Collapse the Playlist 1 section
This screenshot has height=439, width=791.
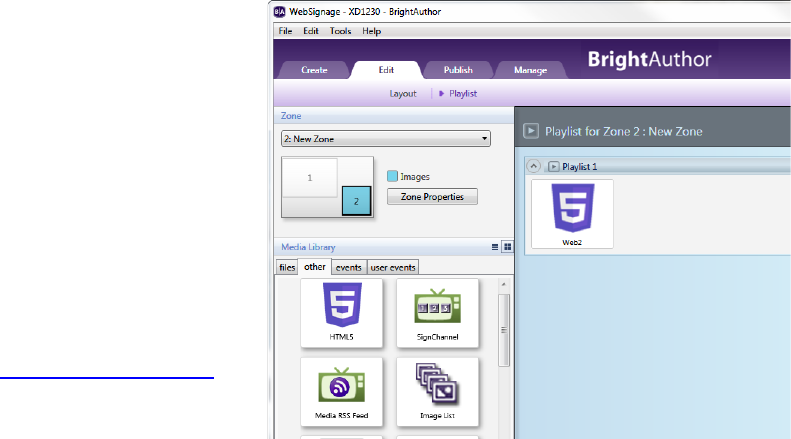[x=533, y=166]
